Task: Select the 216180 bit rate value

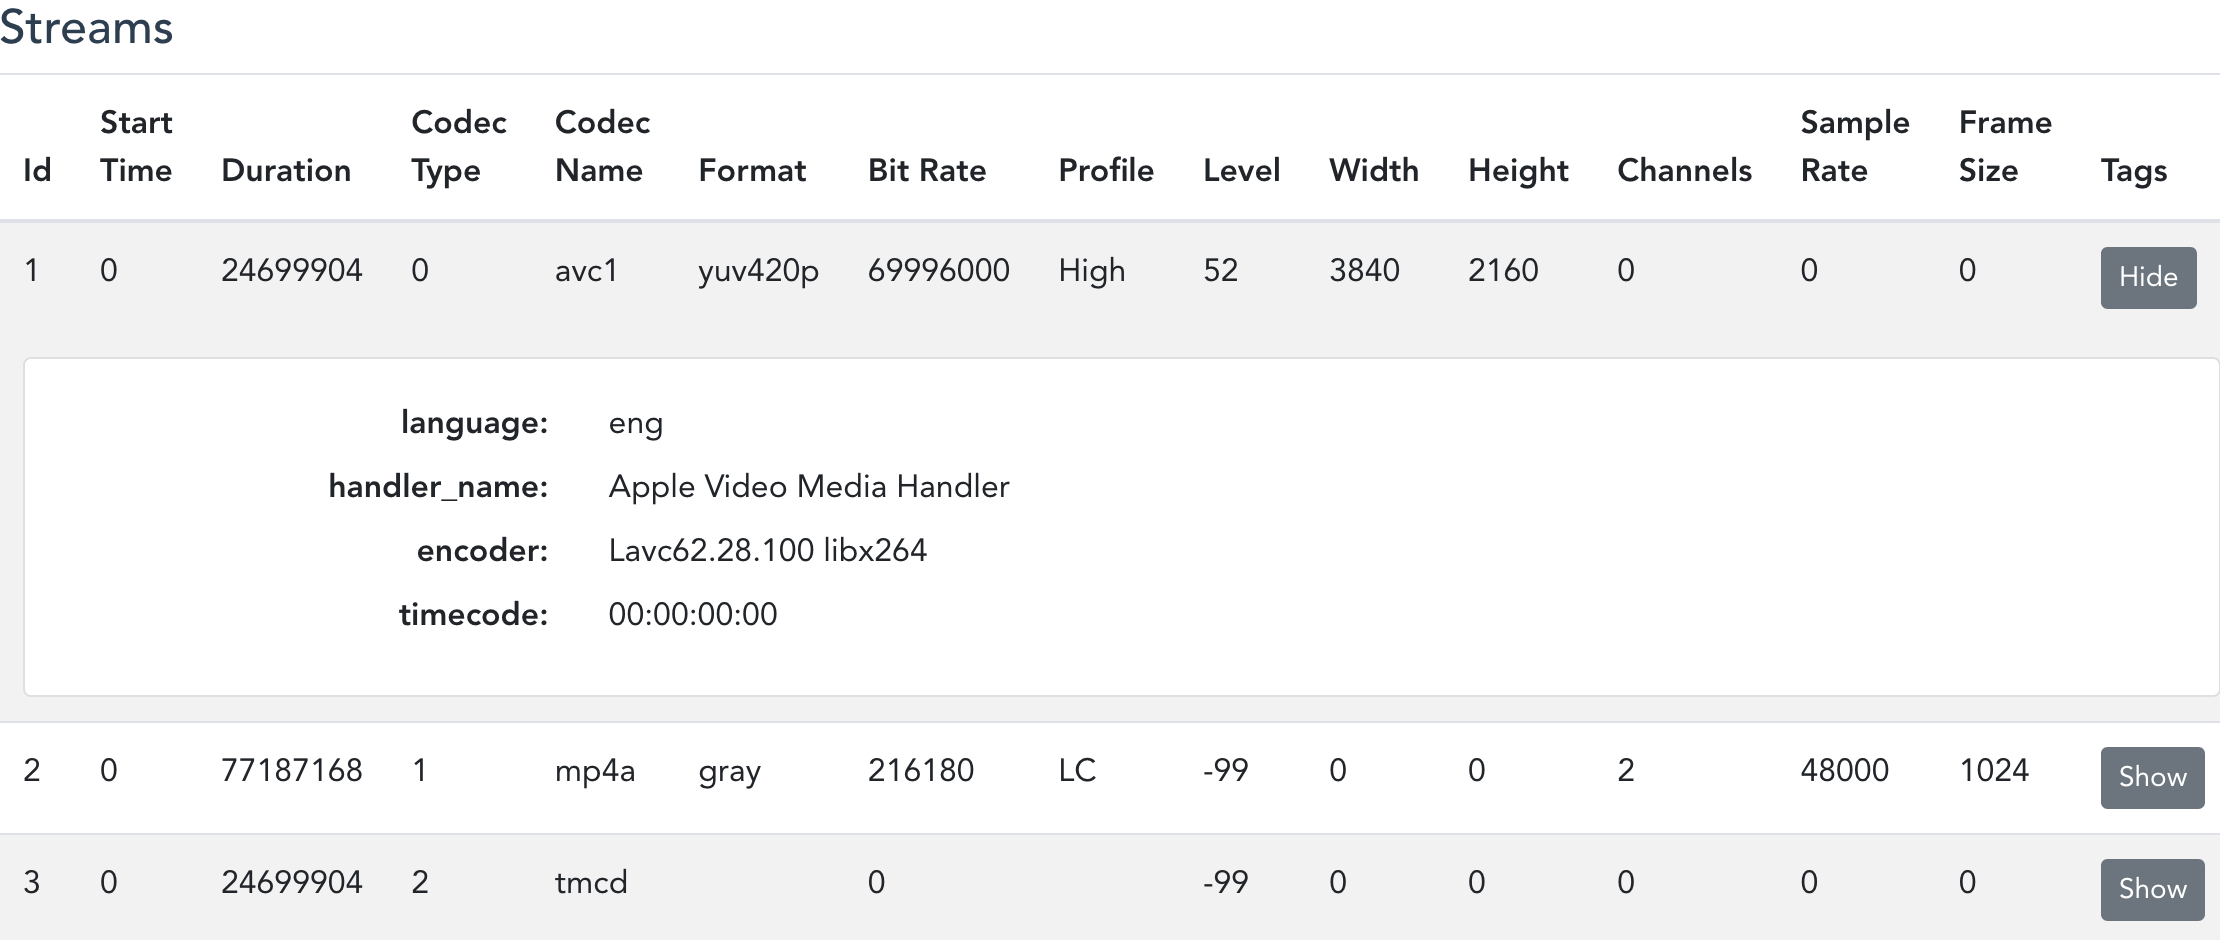Action: (920, 770)
